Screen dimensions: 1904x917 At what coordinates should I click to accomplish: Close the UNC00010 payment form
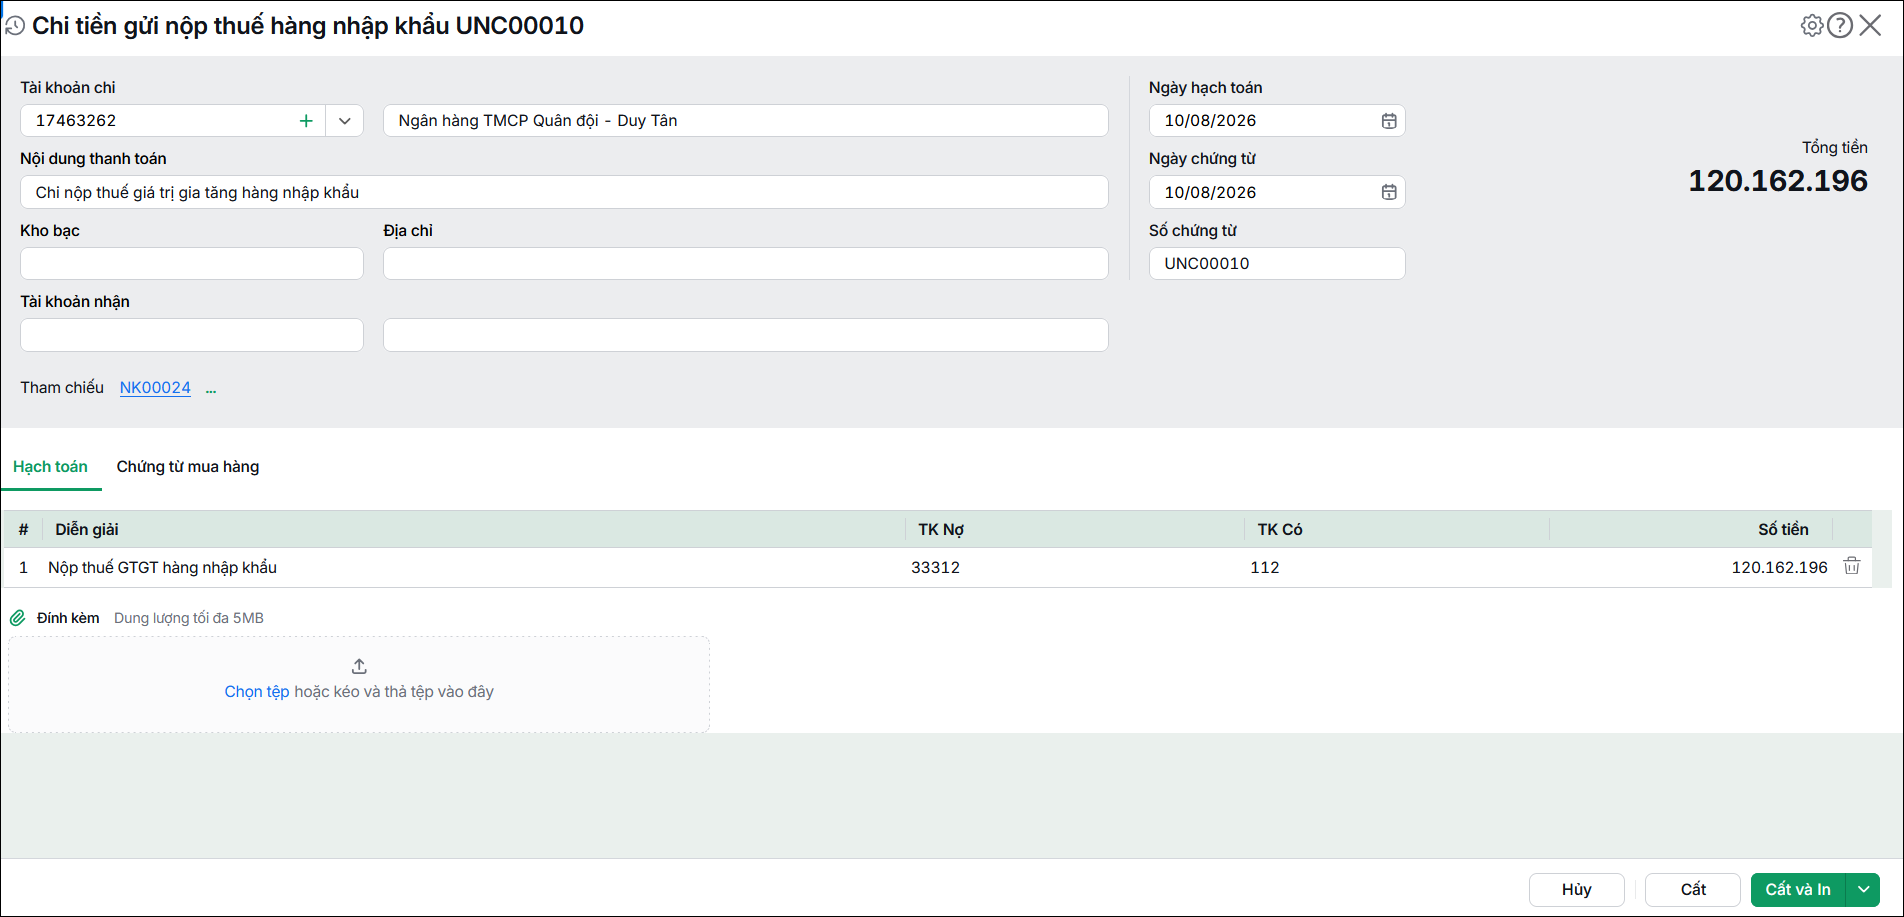click(1871, 26)
